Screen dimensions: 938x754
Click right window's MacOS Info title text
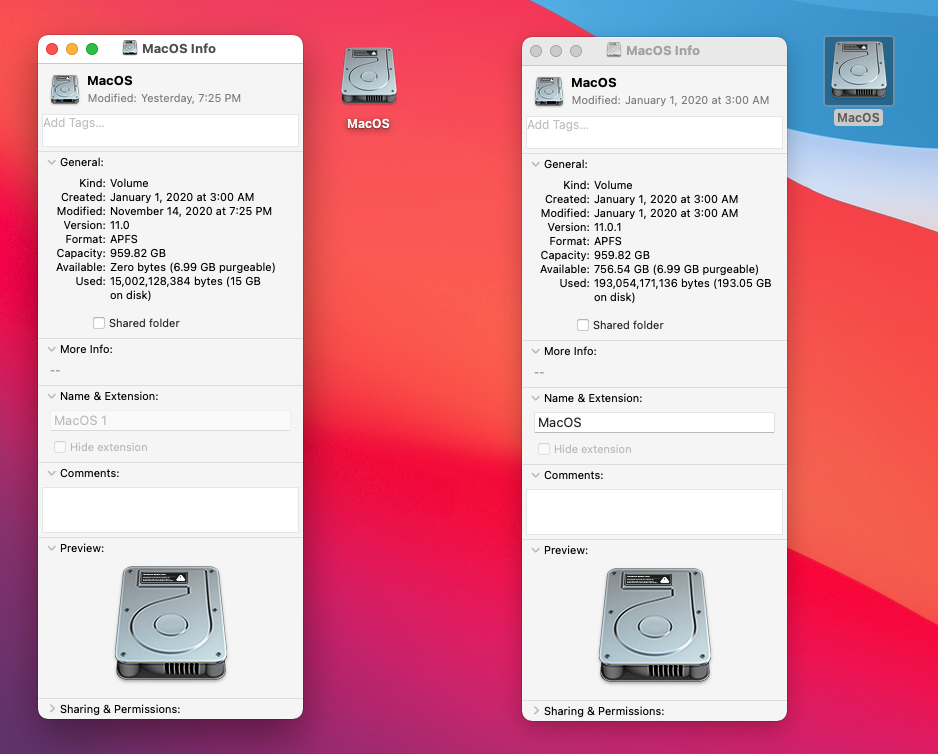click(x=663, y=50)
